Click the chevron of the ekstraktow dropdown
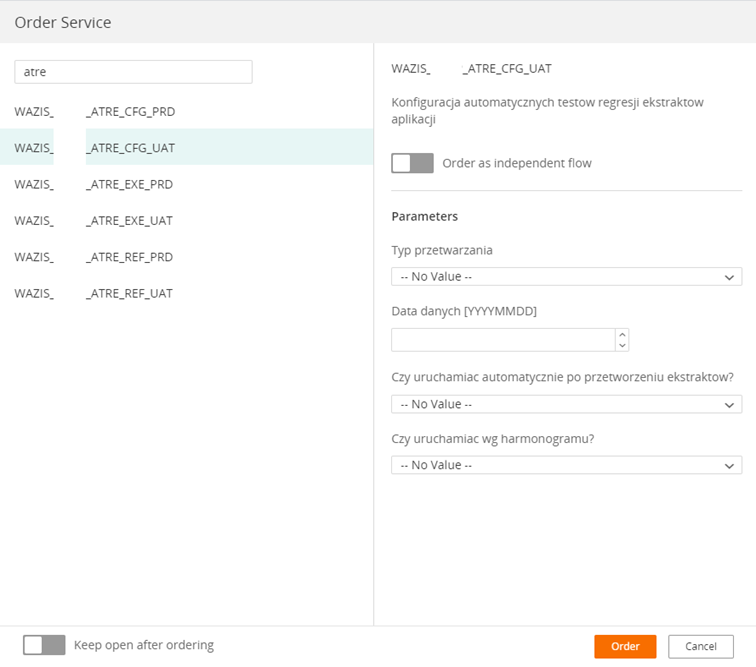756x667 pixels. pos(729,405)
